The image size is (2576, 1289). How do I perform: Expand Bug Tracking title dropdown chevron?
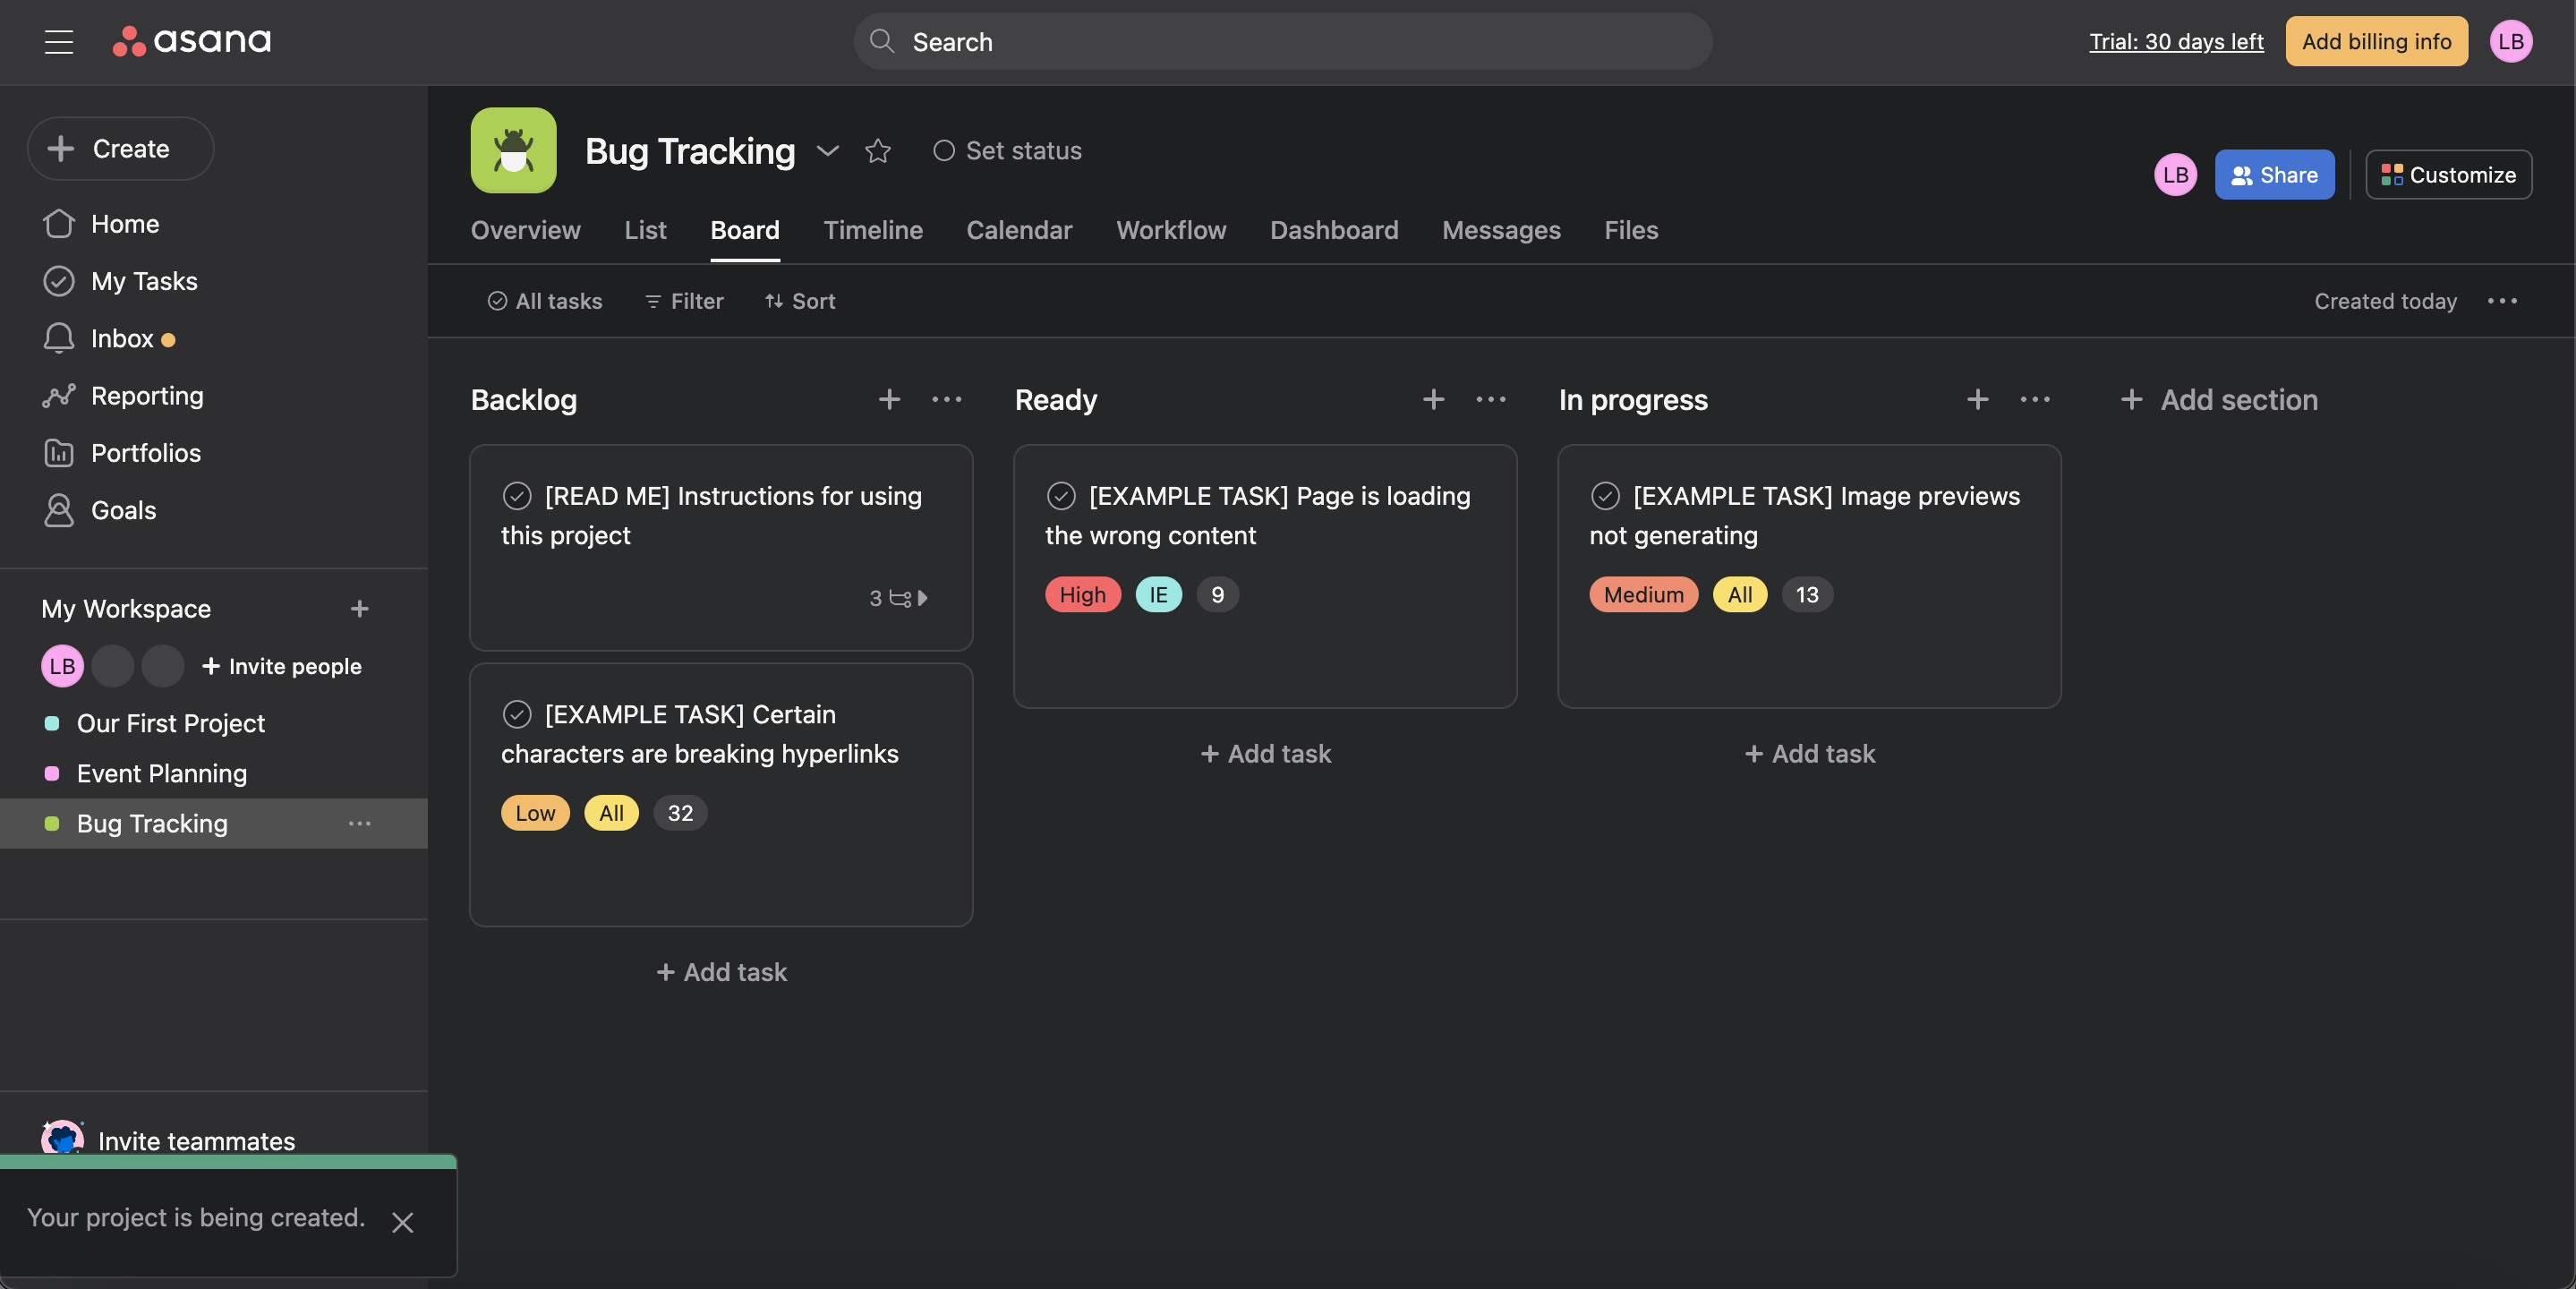[x=827, y=151]
